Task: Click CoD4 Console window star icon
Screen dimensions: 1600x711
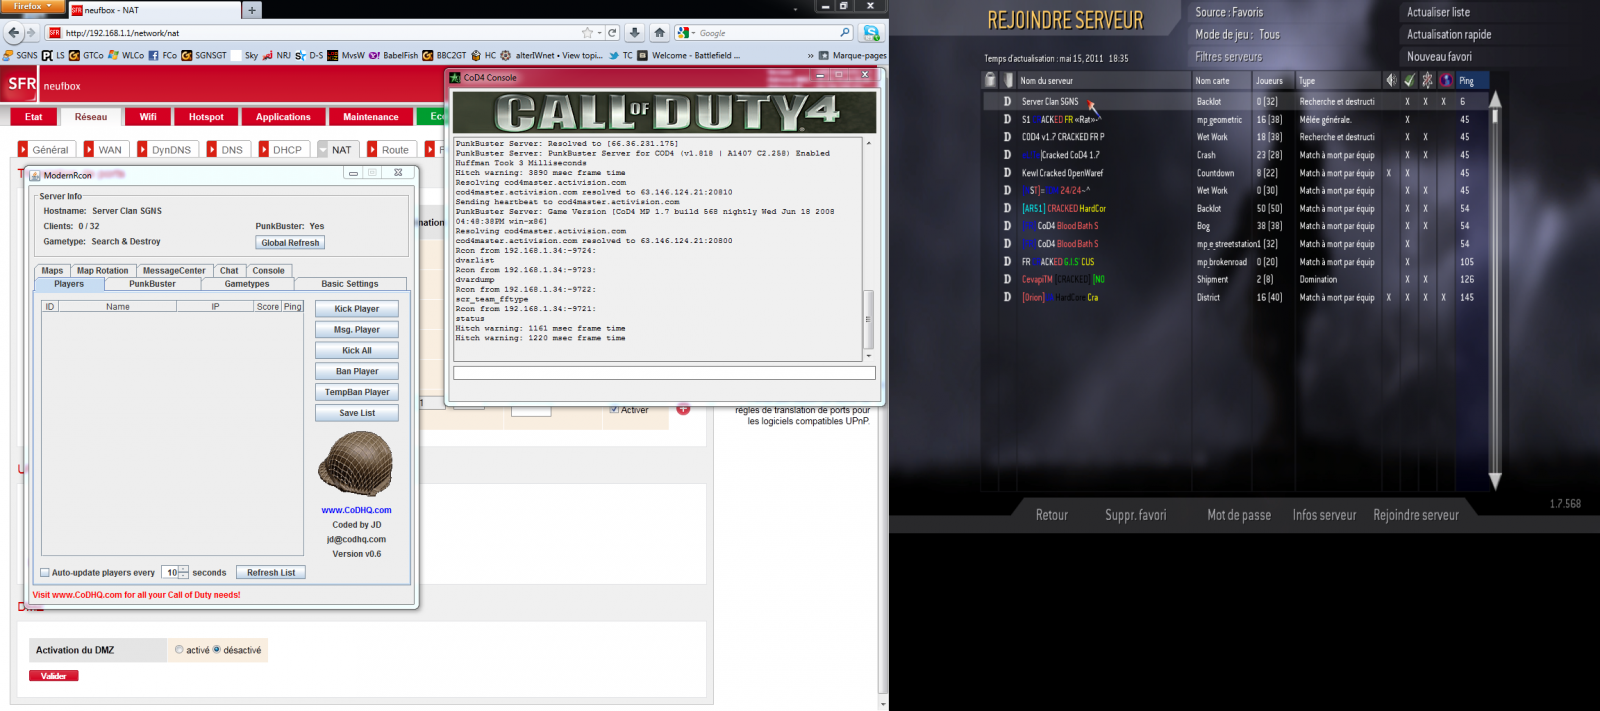Action: [x=456, y=77]
